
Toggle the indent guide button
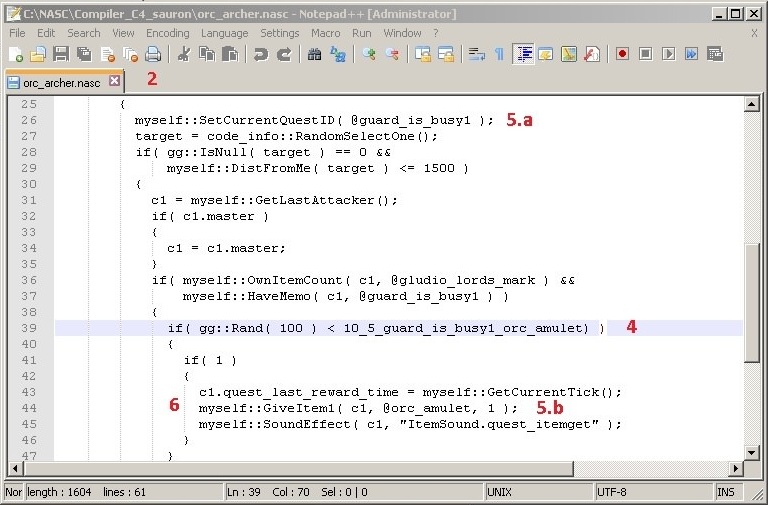(523, 54)
